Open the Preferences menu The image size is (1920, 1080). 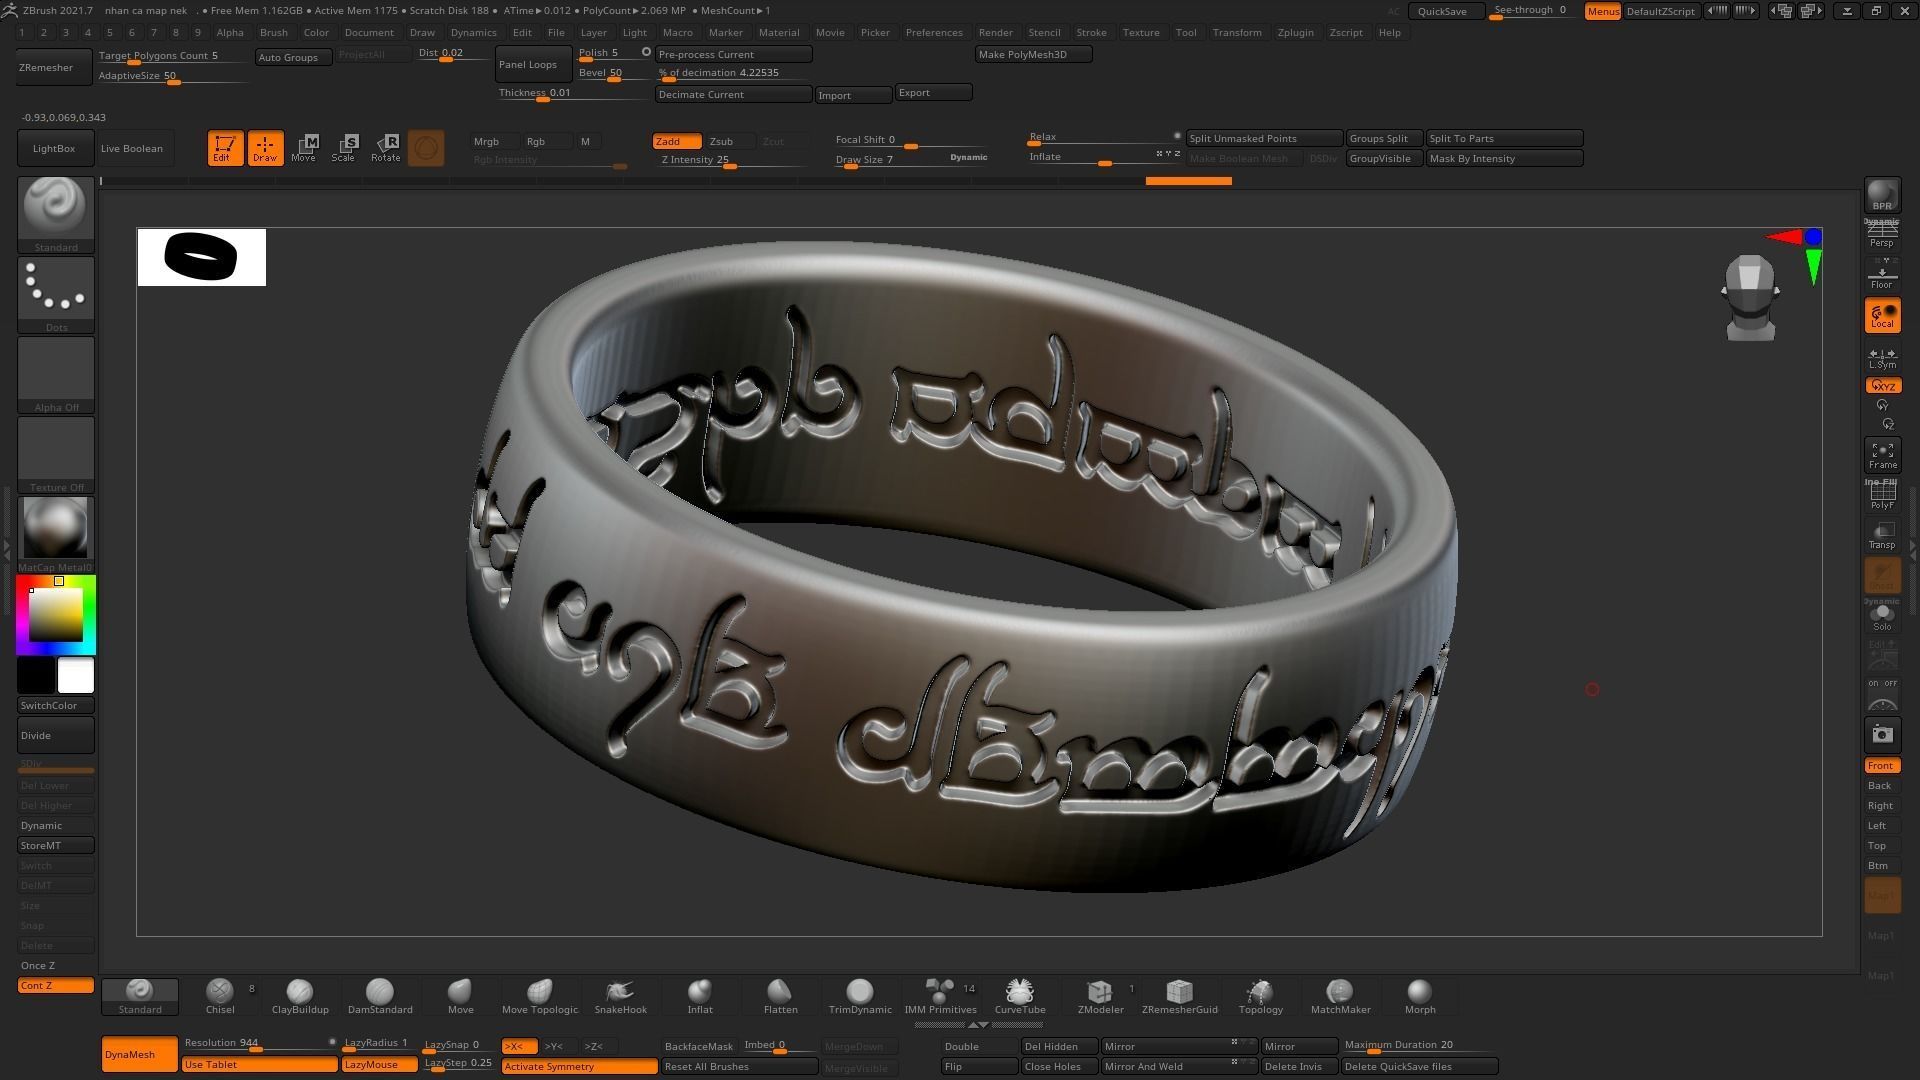[934, 32]
